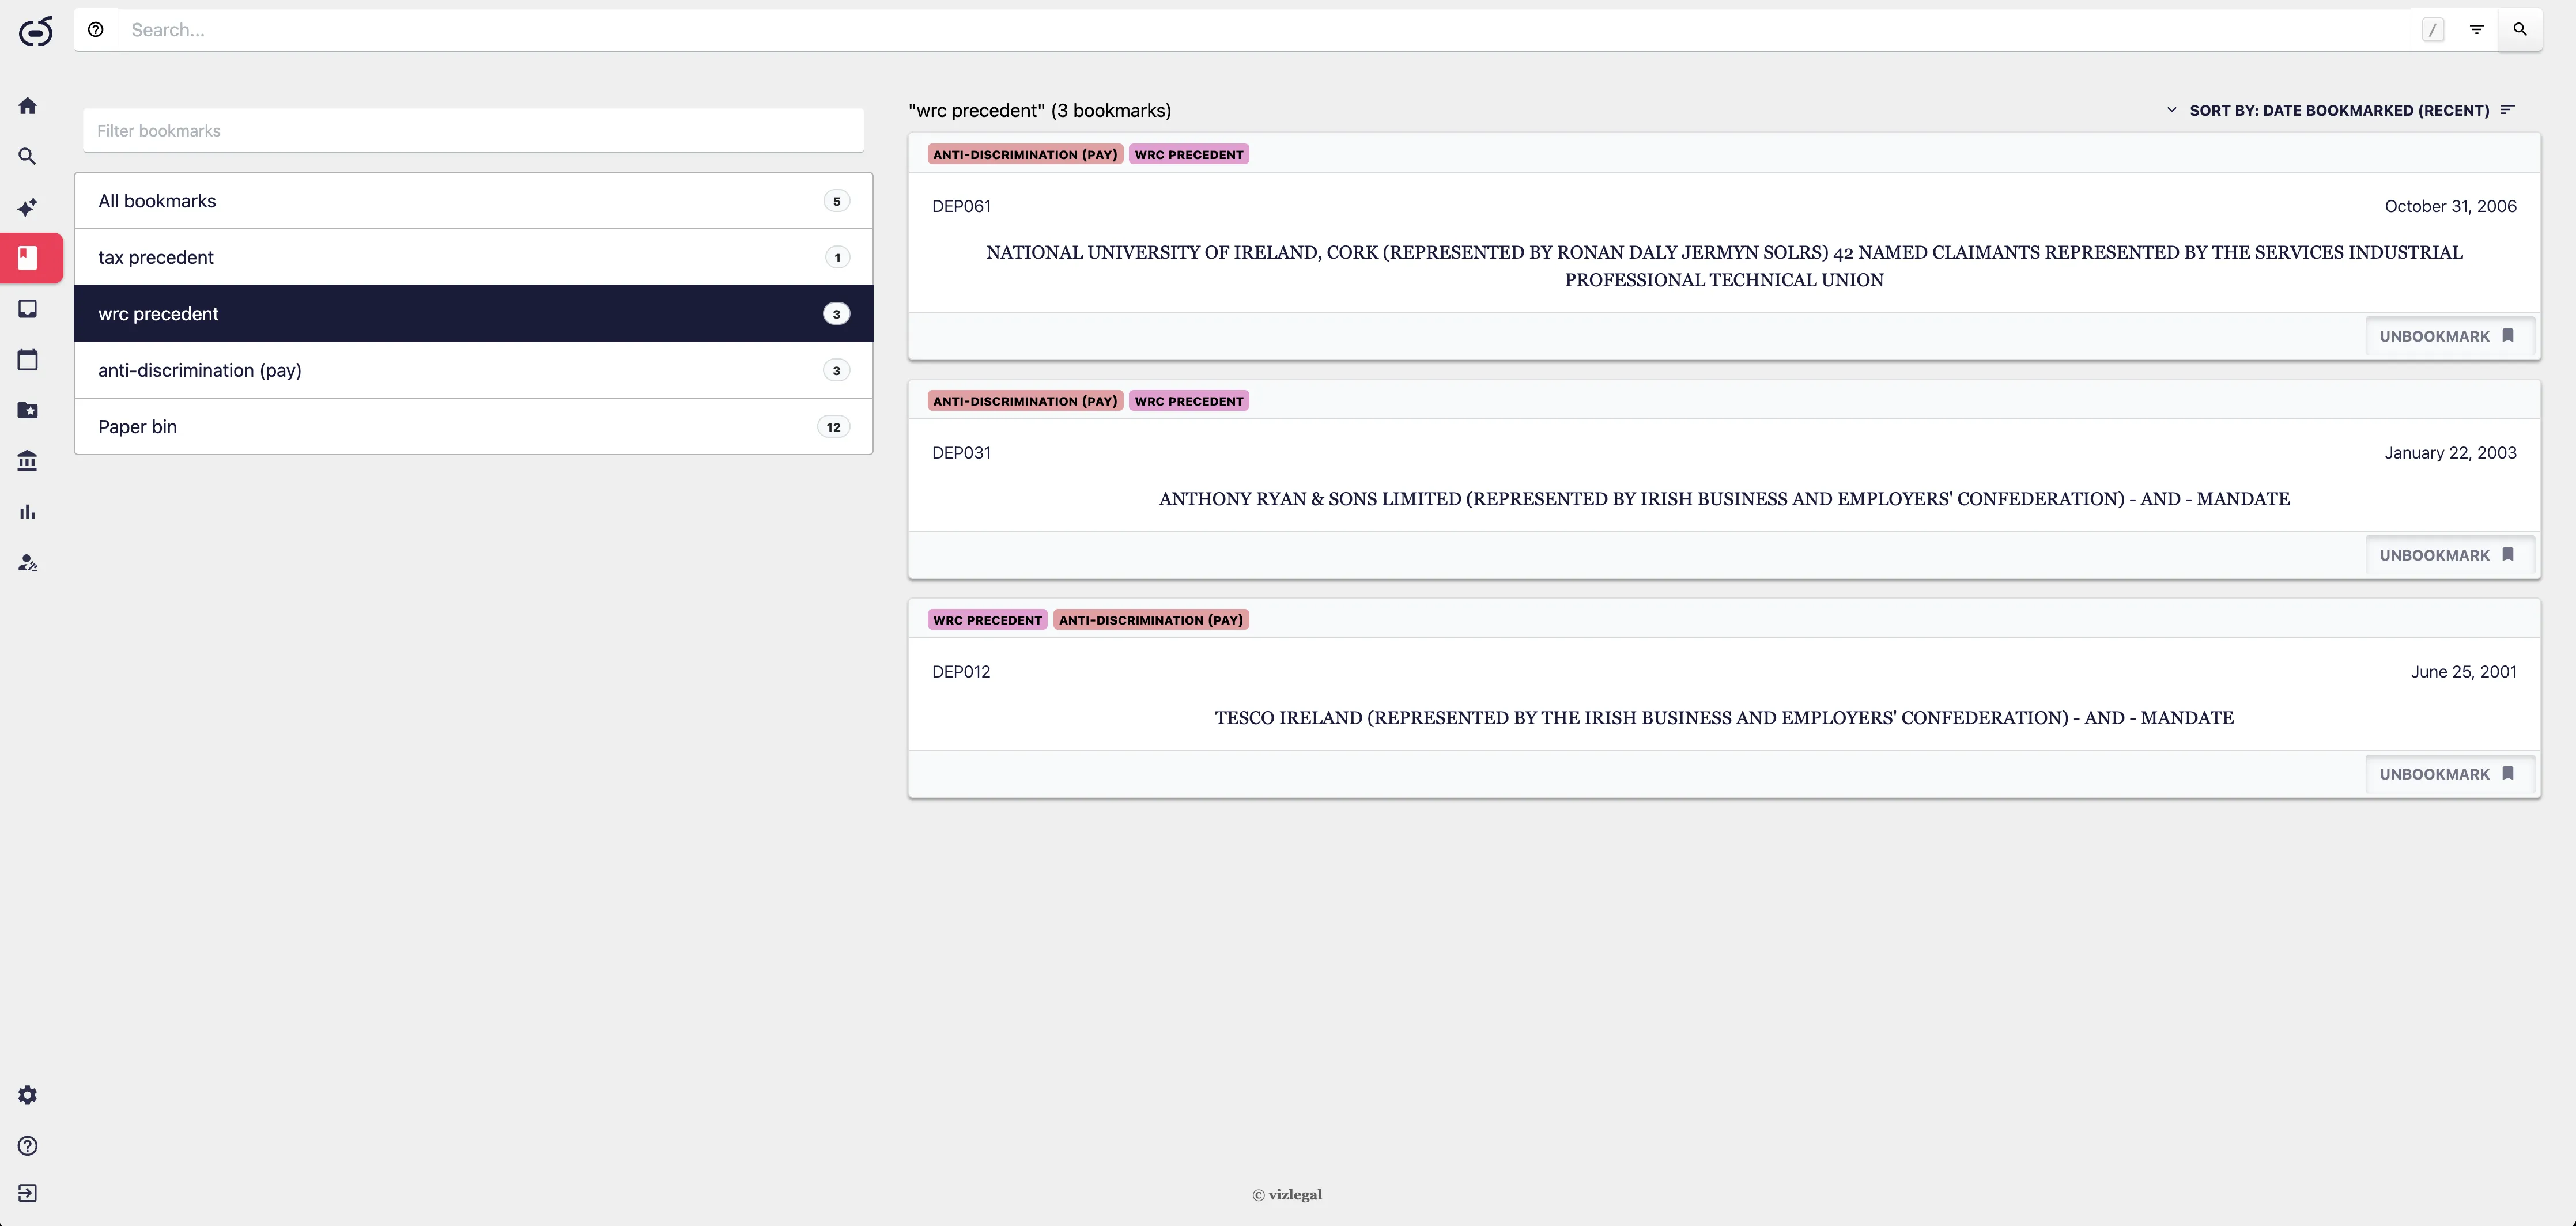
Task: Open the Paper bin list
Action: point(474,427)
